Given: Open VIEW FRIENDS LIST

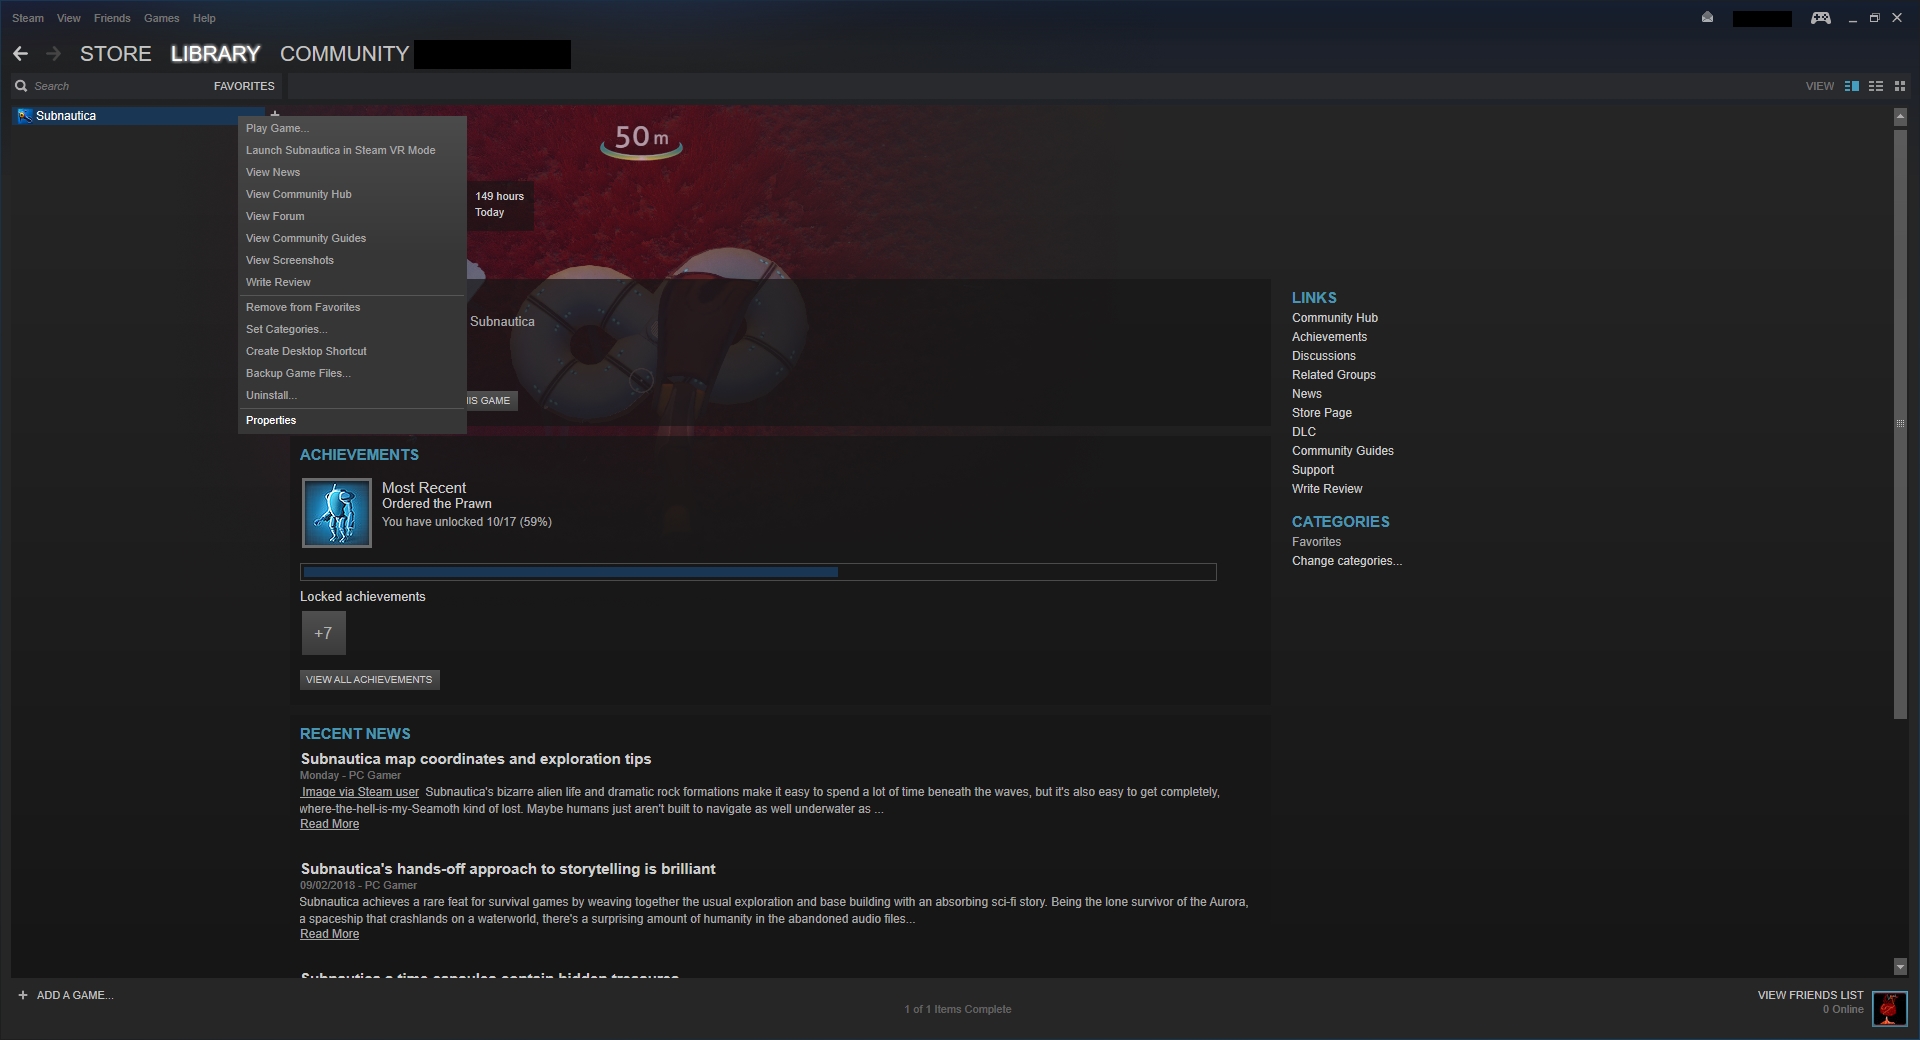Looking at the screenshot, I should tap(1810, 995).
